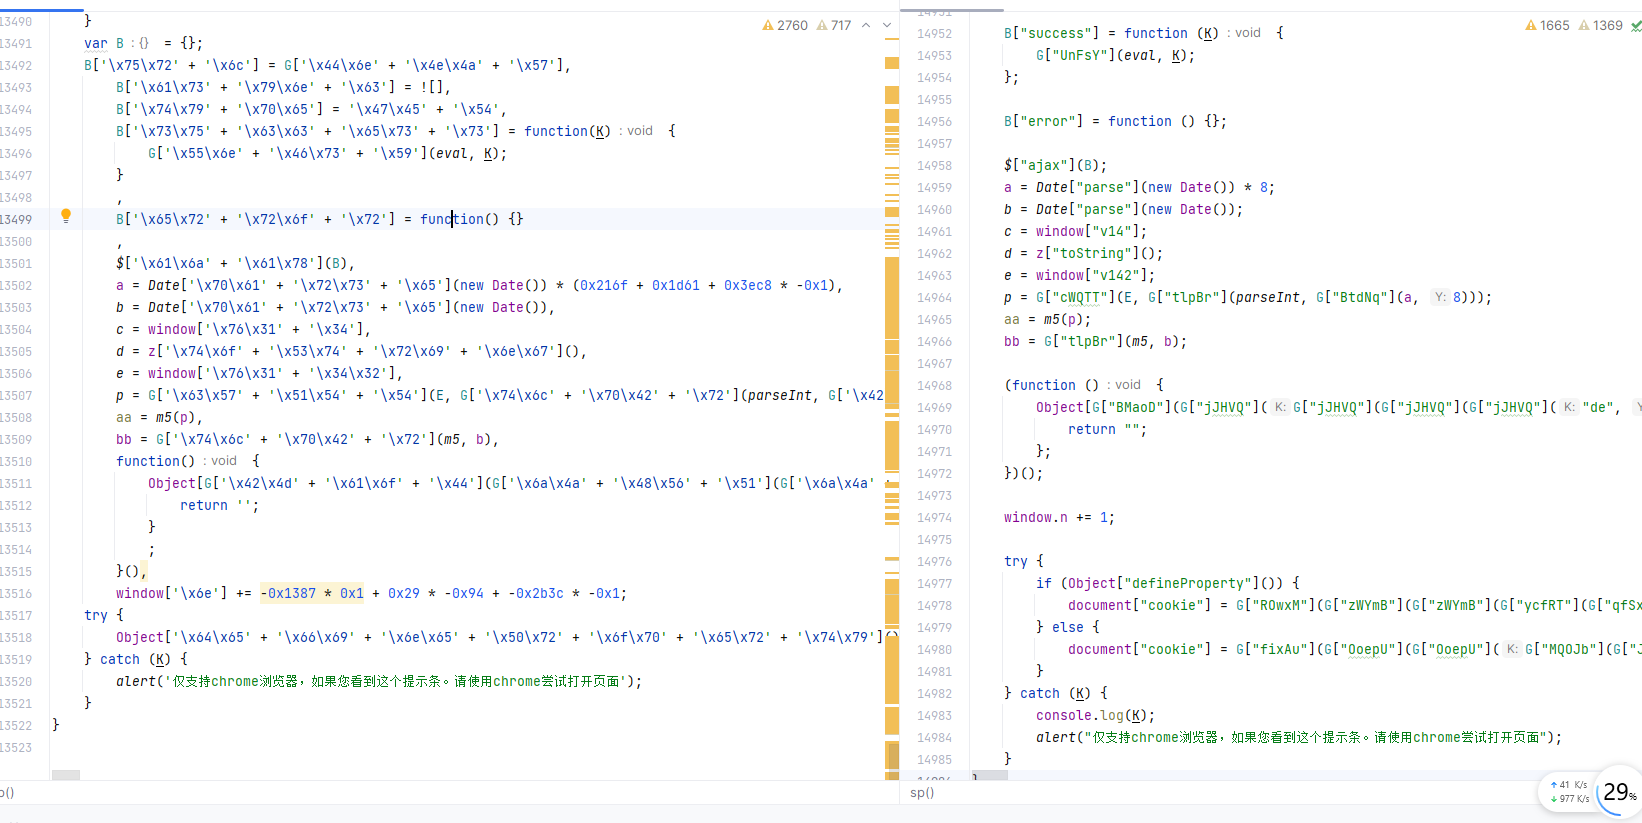Click the right pane horizontal scrollbar thumb
Viewport: 1642px width, 823px height.
click(990, 775)
